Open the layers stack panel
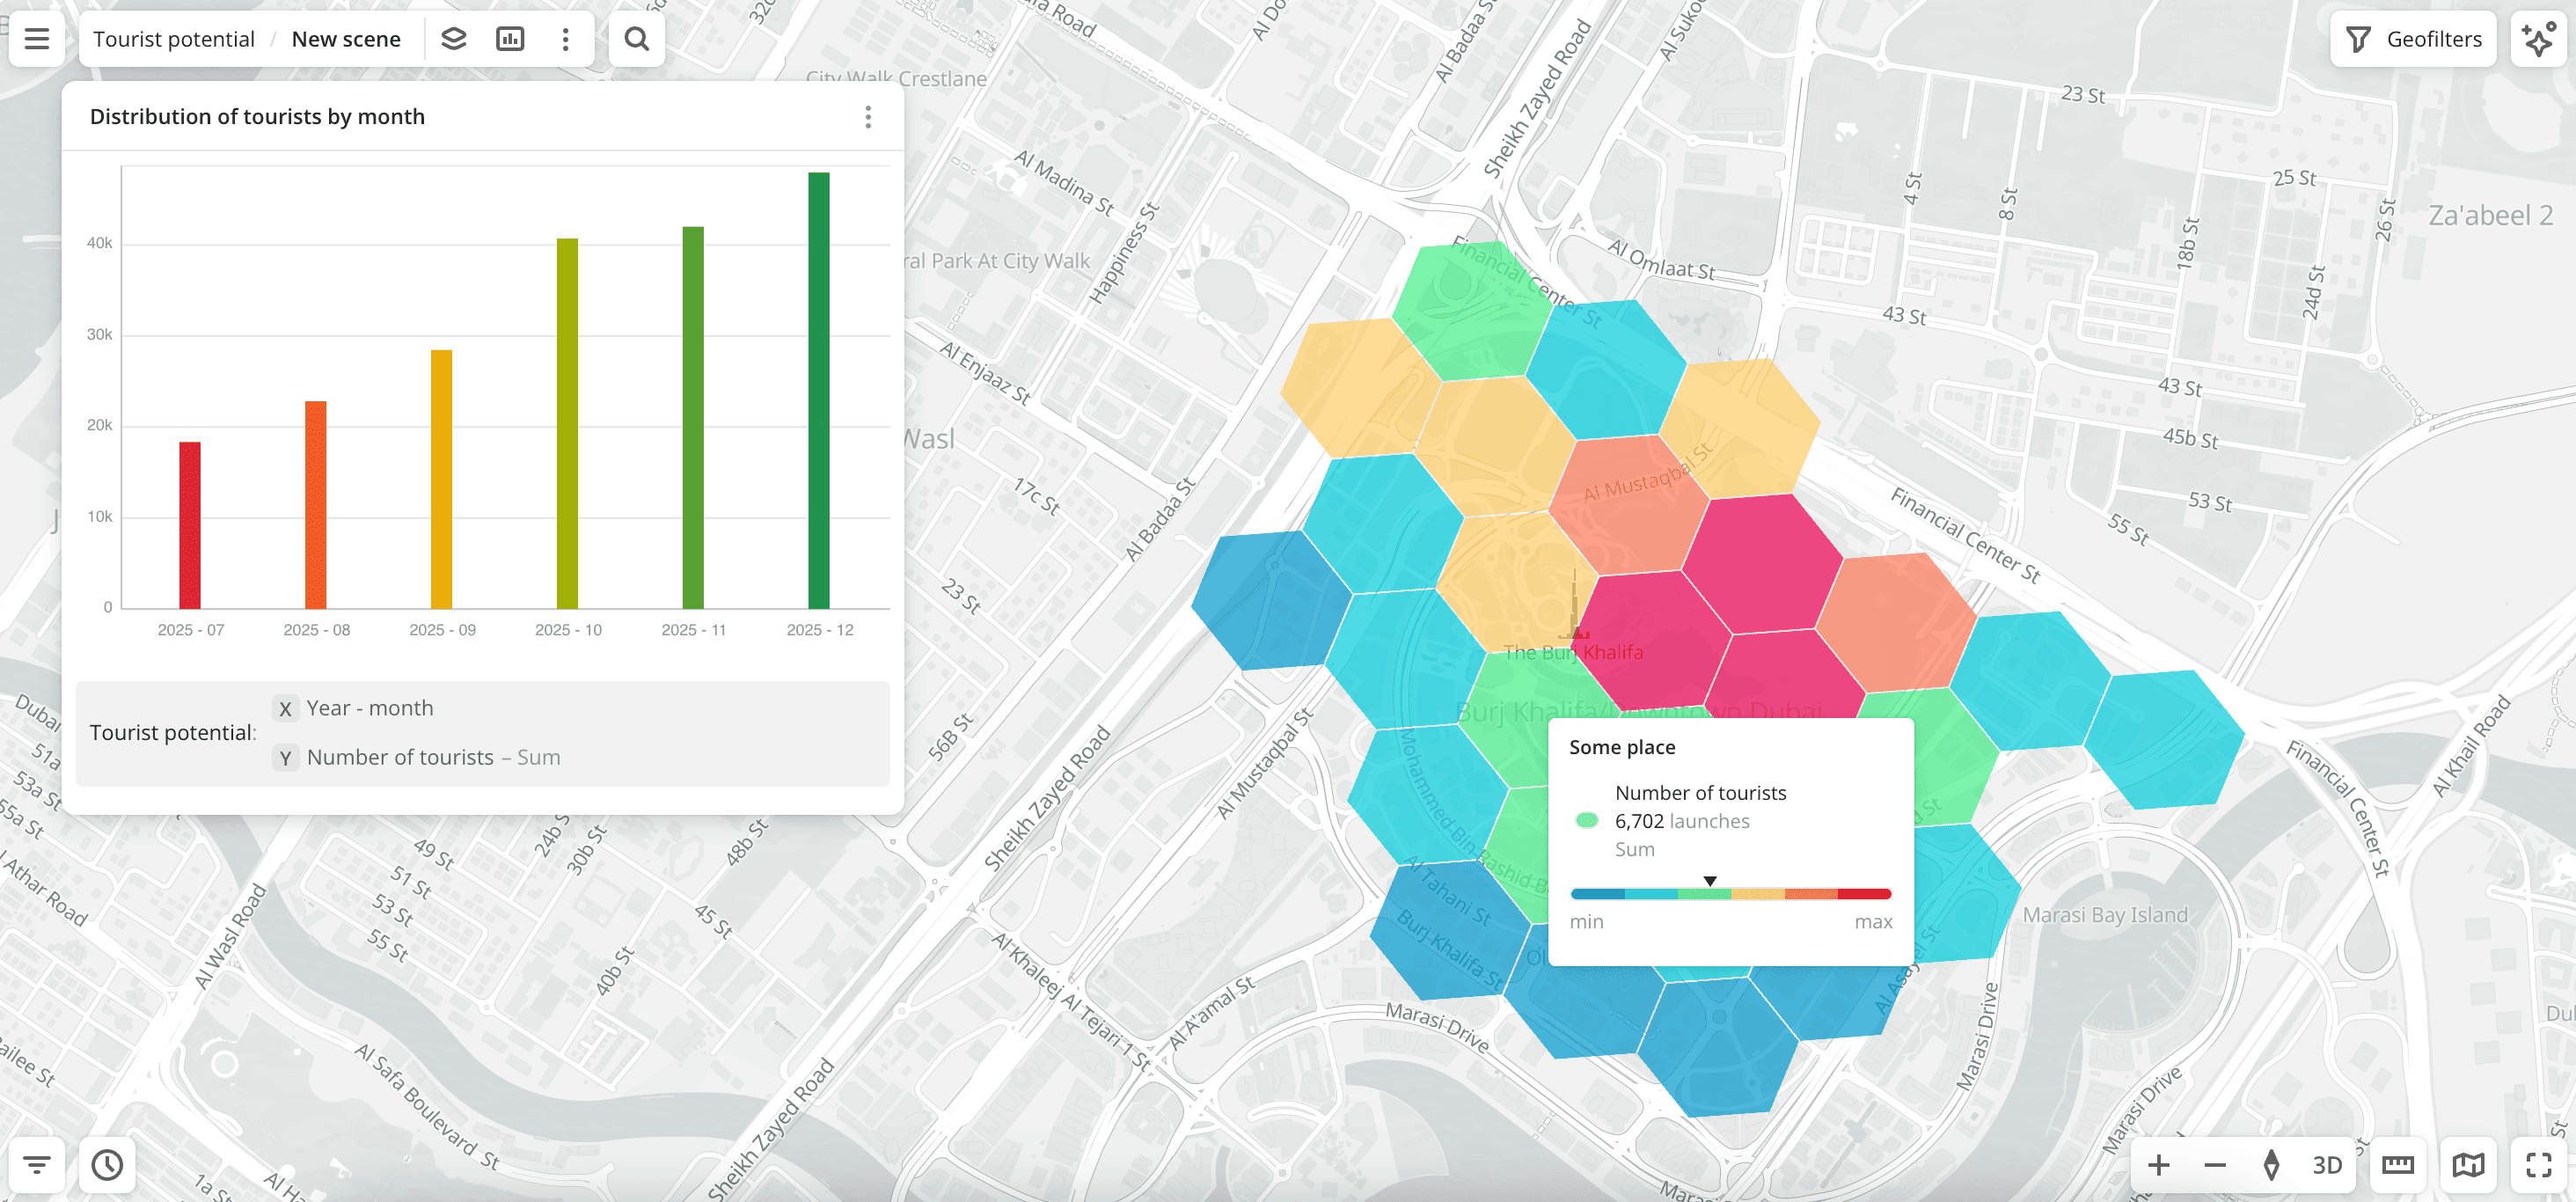2576x1202 pixels. [453, 39]
